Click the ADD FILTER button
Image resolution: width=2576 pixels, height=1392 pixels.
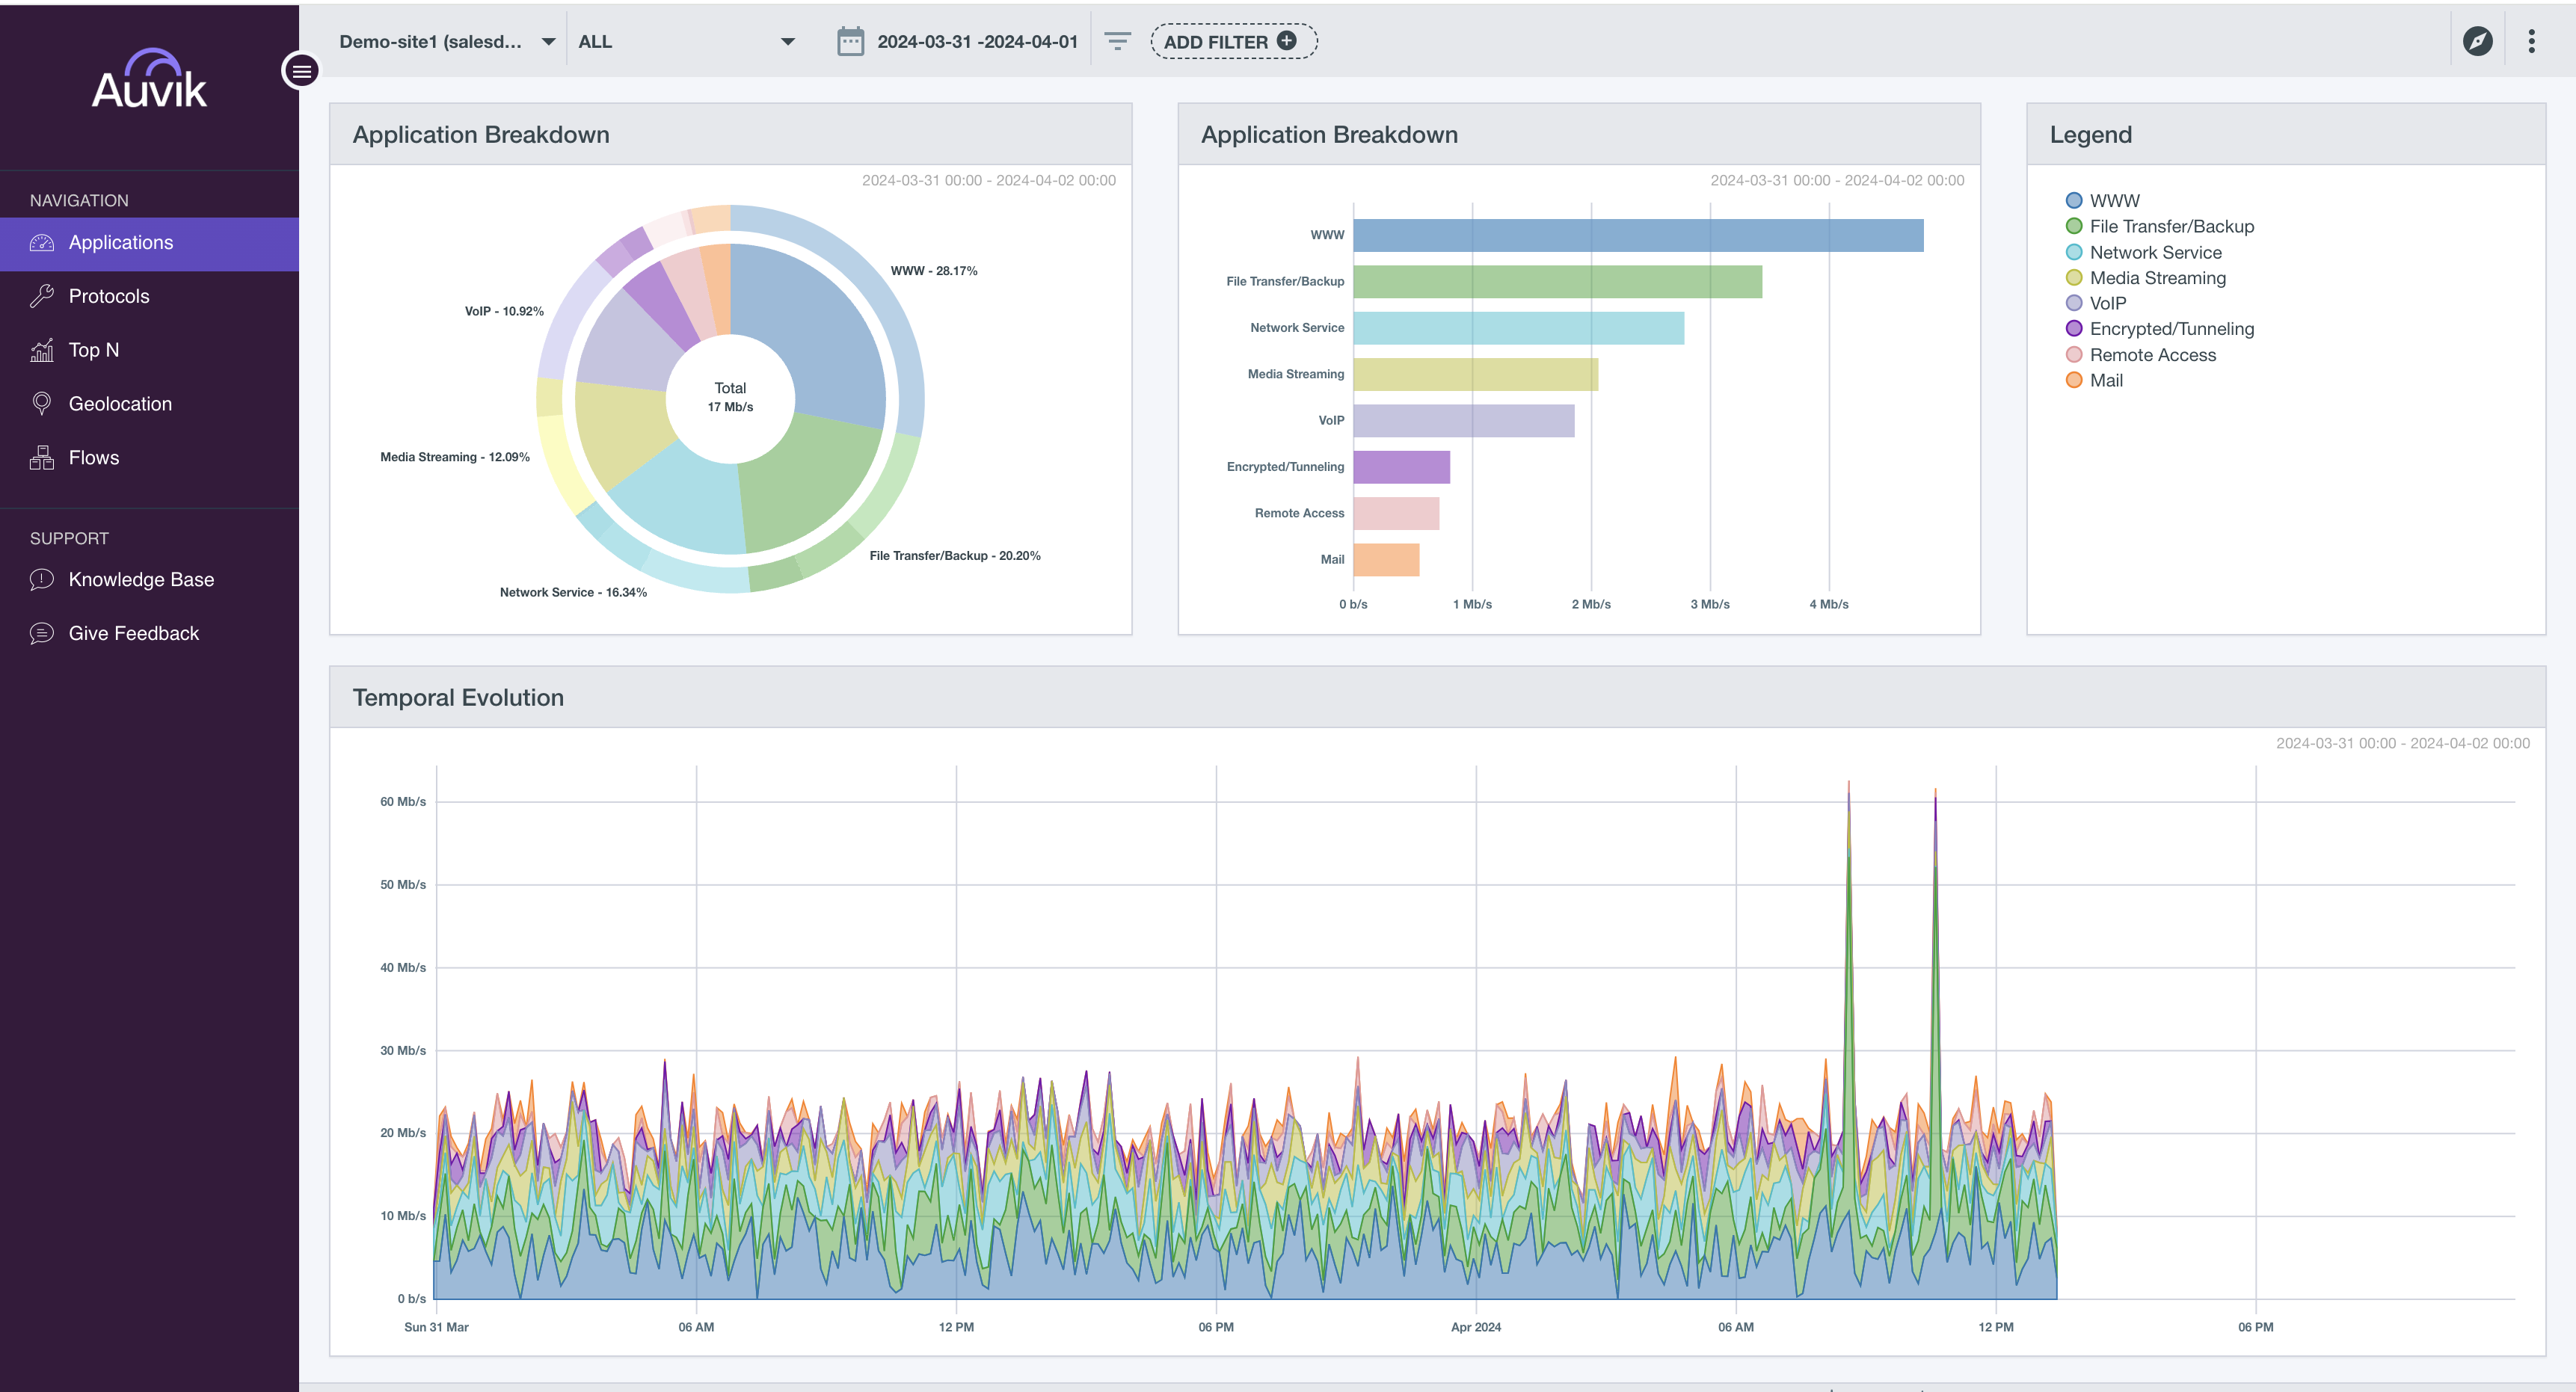pos(1233,42)
